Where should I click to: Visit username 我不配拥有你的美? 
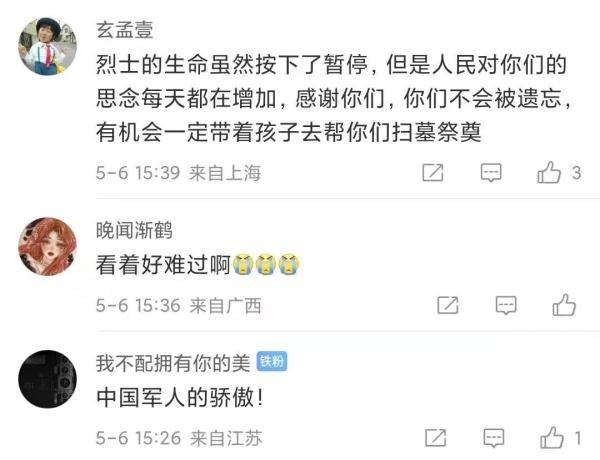click(173, 363)
